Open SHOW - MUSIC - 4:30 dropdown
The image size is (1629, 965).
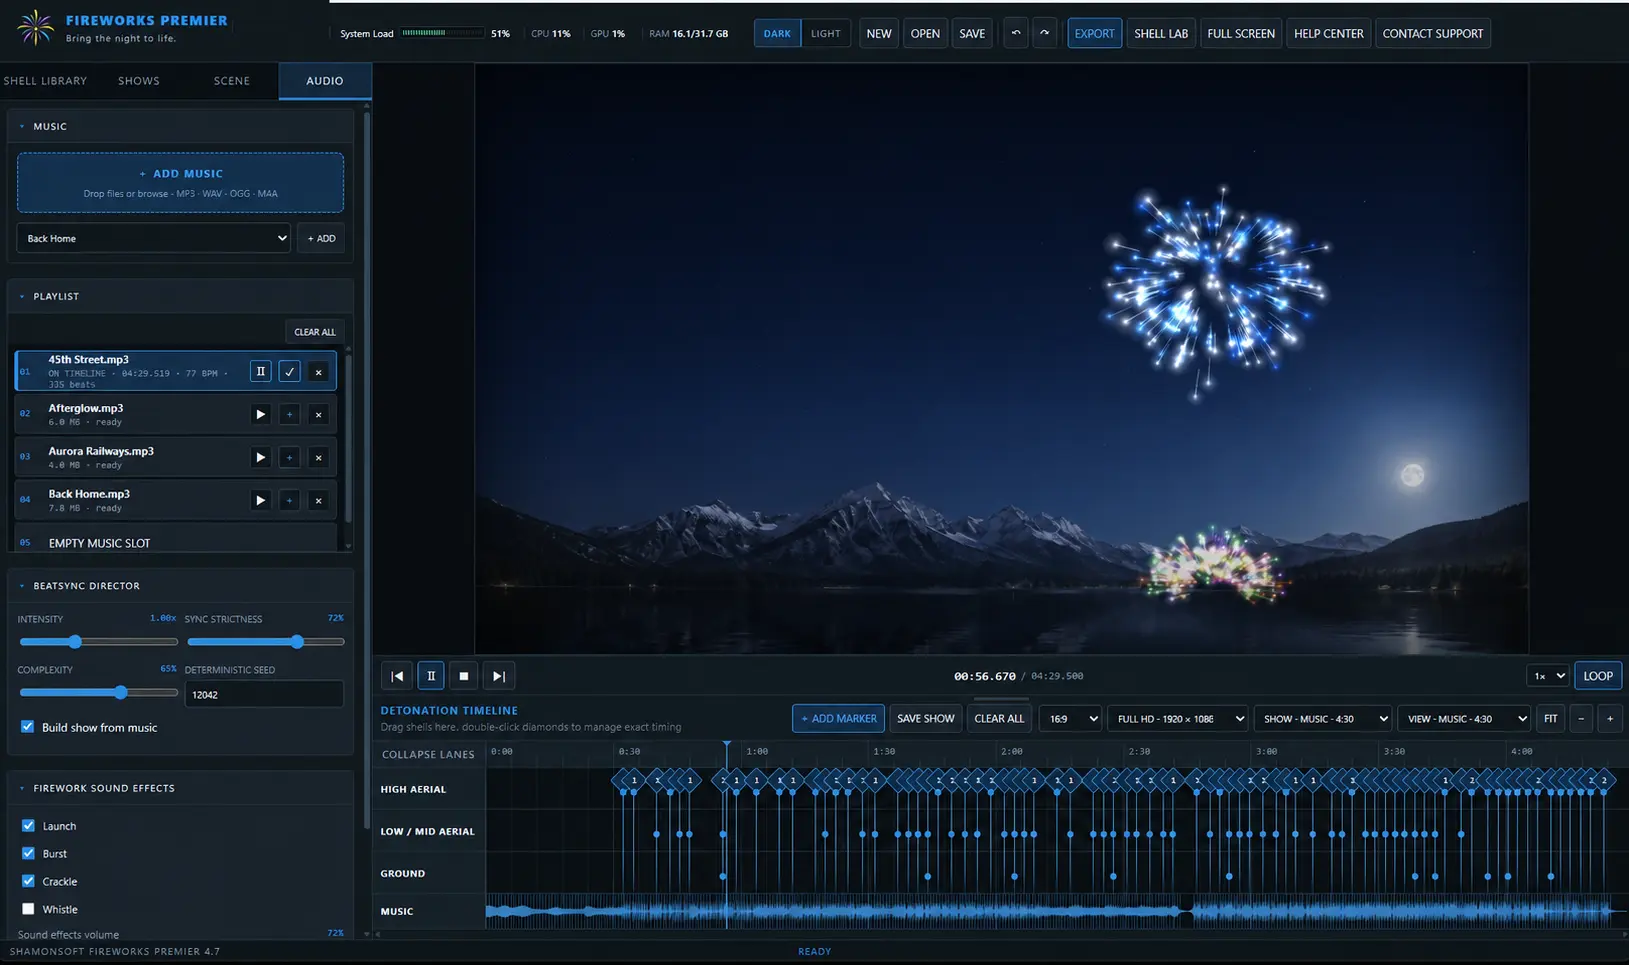click(1323, 718)
